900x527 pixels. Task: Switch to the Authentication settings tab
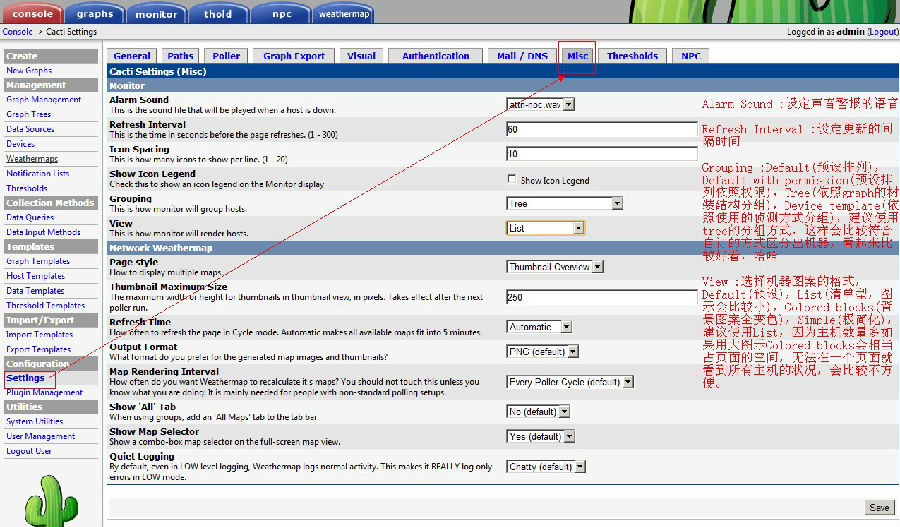[x=436, y=56]
